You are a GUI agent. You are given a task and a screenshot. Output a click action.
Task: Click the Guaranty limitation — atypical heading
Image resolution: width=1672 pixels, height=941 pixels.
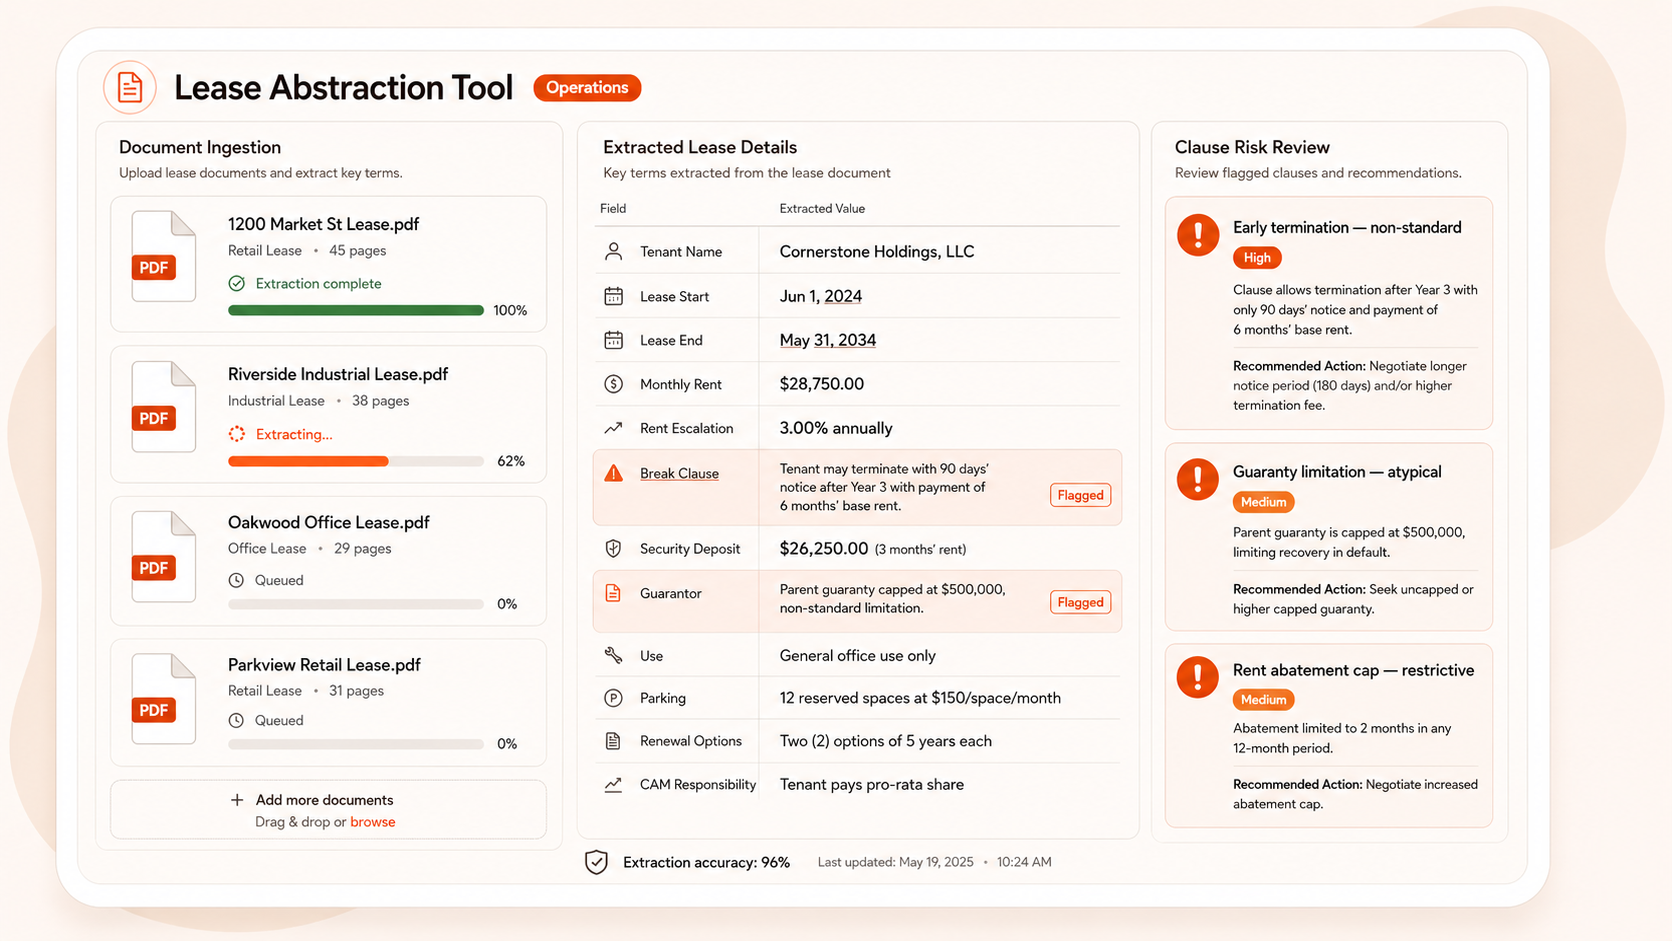1337,472
